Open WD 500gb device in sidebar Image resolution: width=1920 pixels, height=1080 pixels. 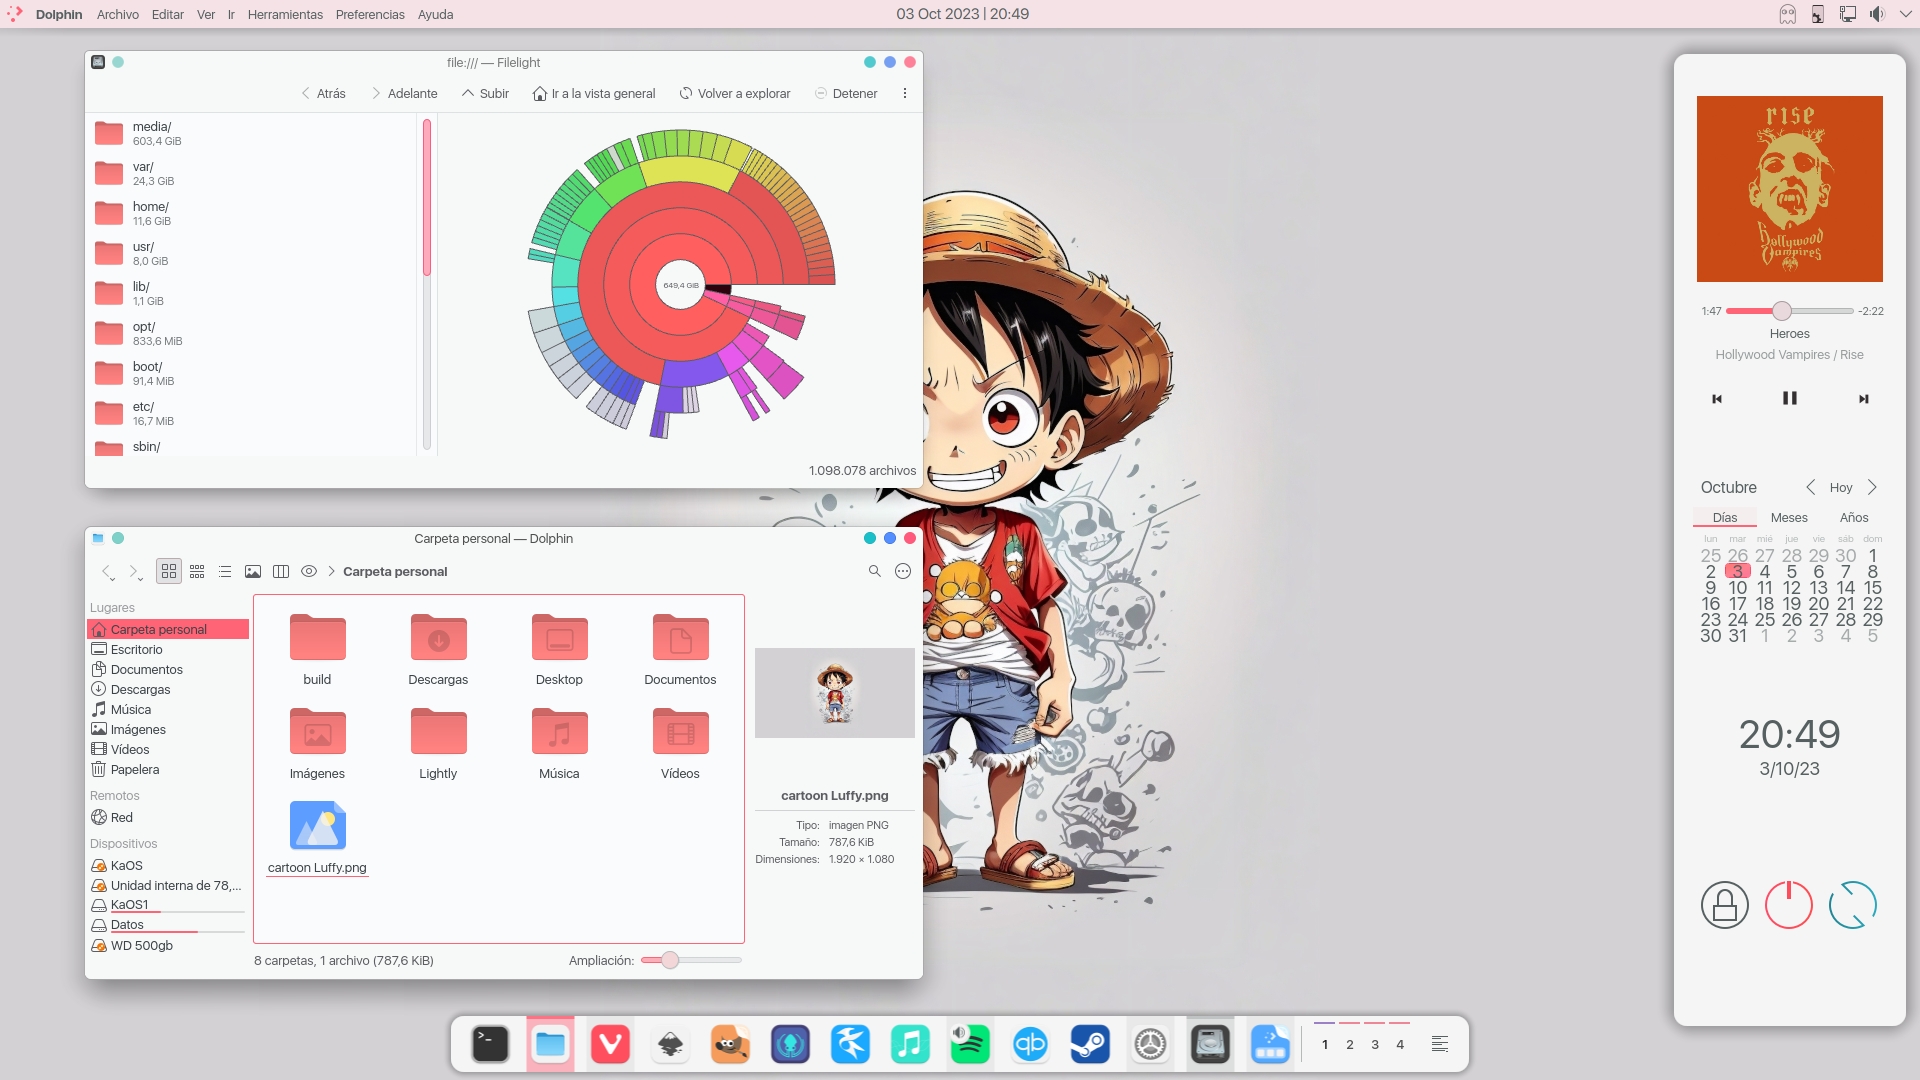141,945
